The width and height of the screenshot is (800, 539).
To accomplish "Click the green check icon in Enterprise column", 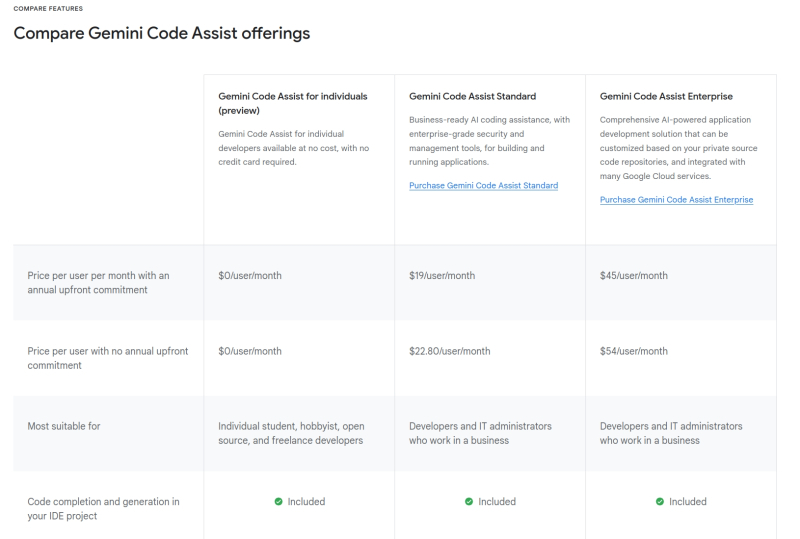I will pyautogui.click(x=660, y=502).
